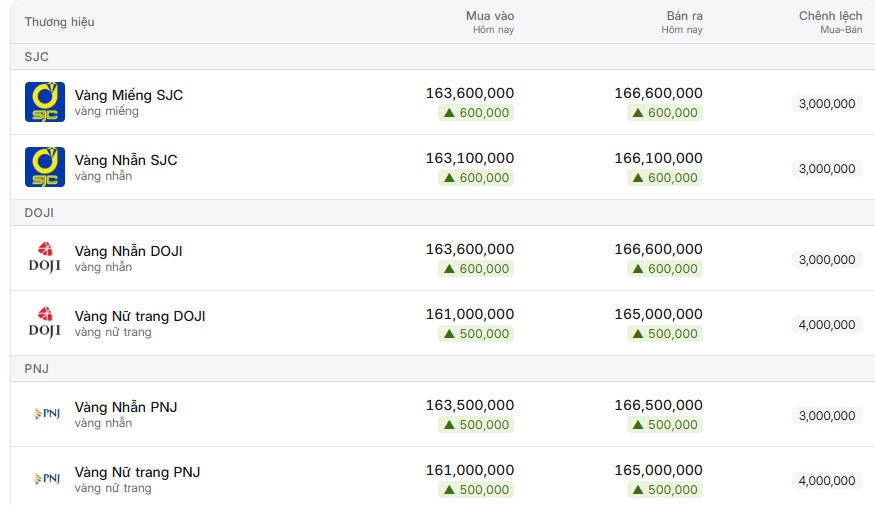Screen dimensions: 875x505
Task: Click the 600,000 buy change badge for Vàng Nhẫn DOJI
Action: click(x=476, y=269)
